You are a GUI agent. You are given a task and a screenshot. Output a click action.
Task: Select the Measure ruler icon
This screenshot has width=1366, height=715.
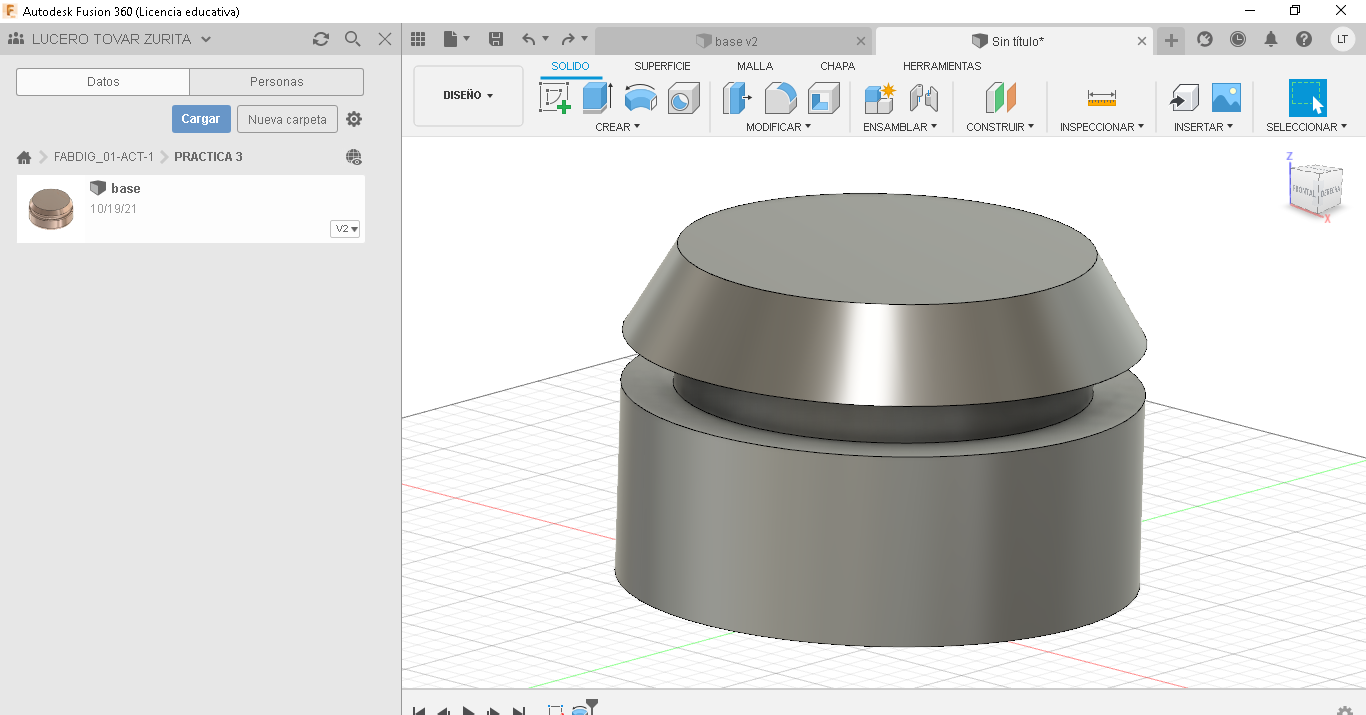coord(1101,98)
